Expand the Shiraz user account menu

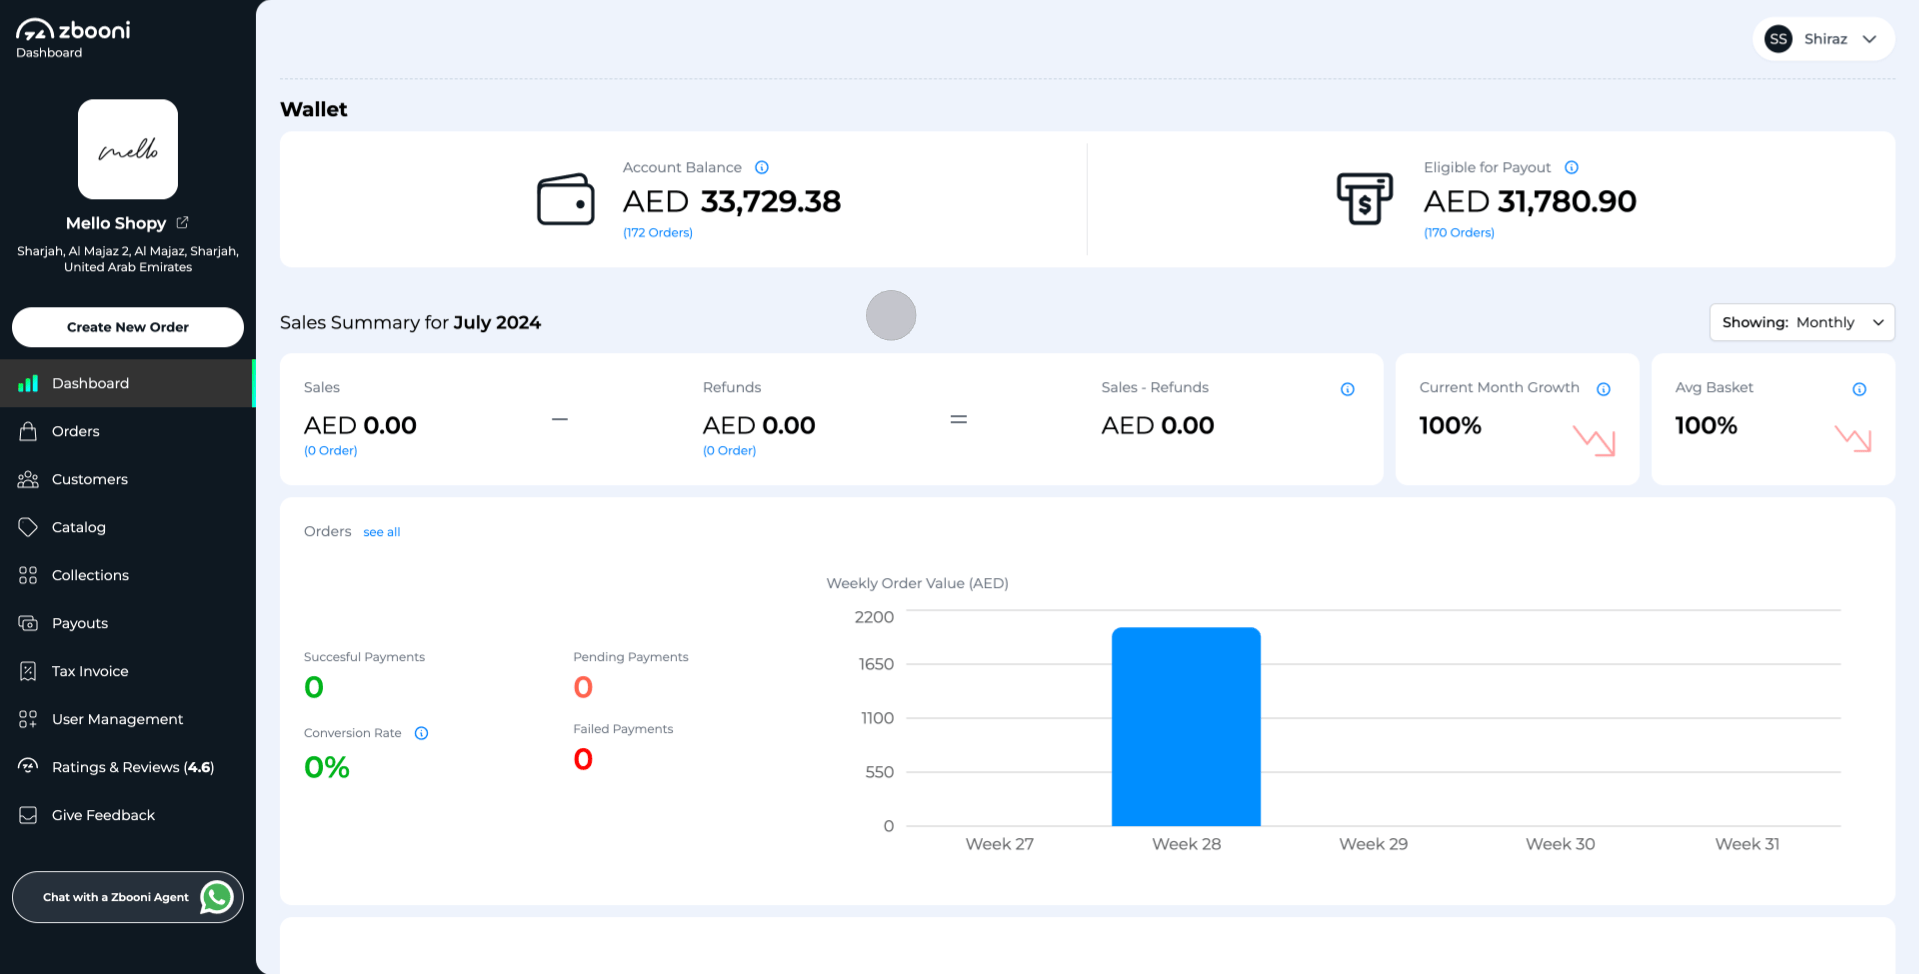1823,39
